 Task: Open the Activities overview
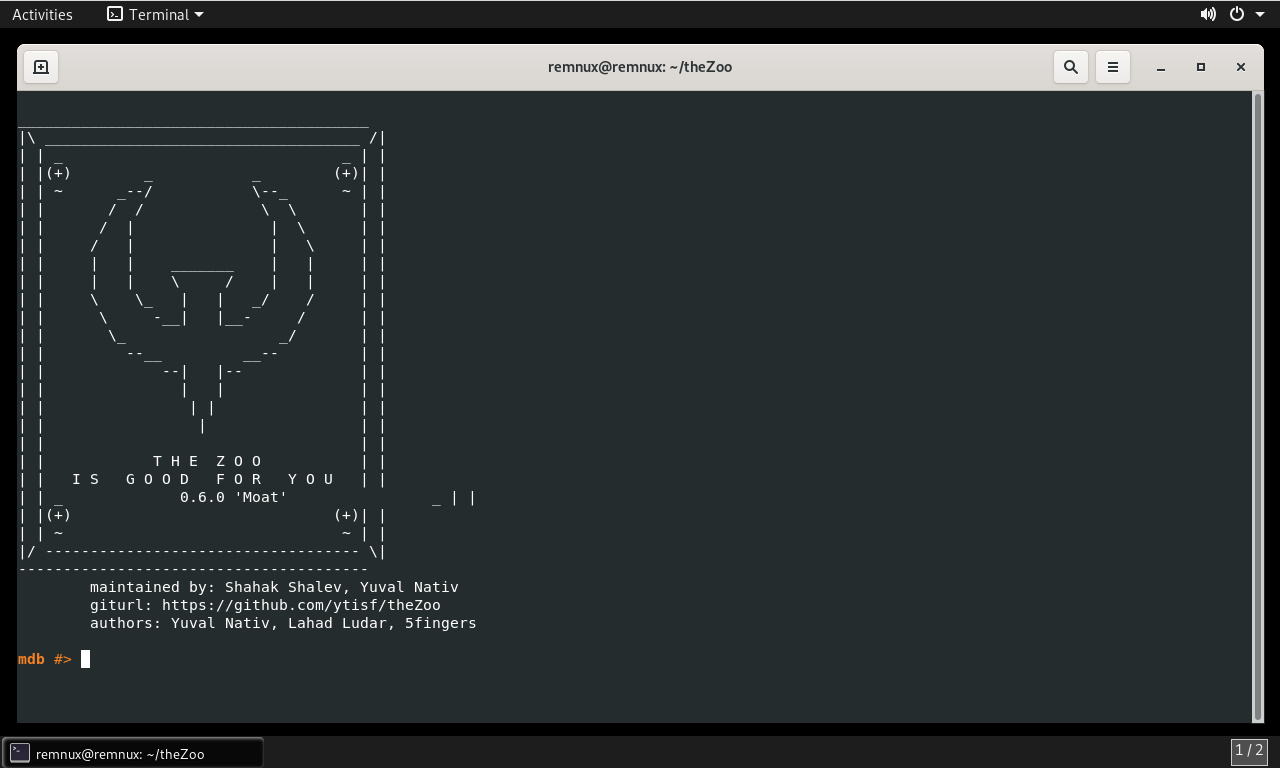42,14
